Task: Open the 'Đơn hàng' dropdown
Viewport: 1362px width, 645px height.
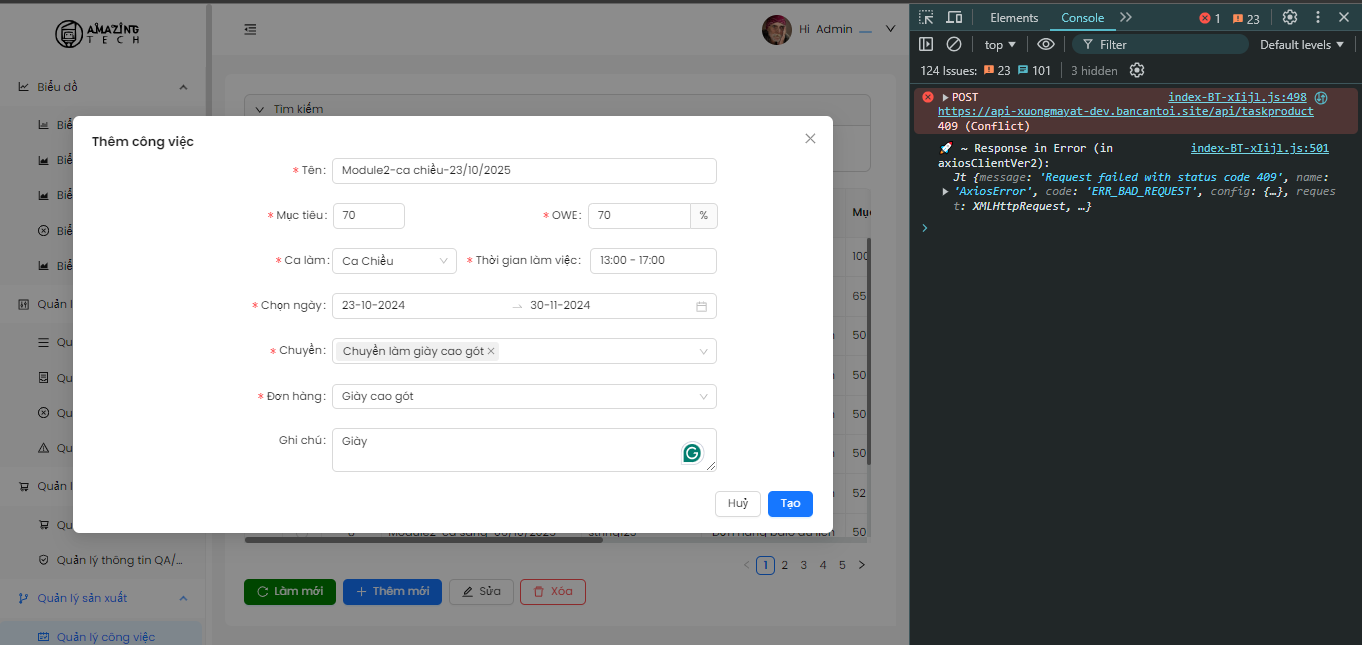Action: click(524, 397)
